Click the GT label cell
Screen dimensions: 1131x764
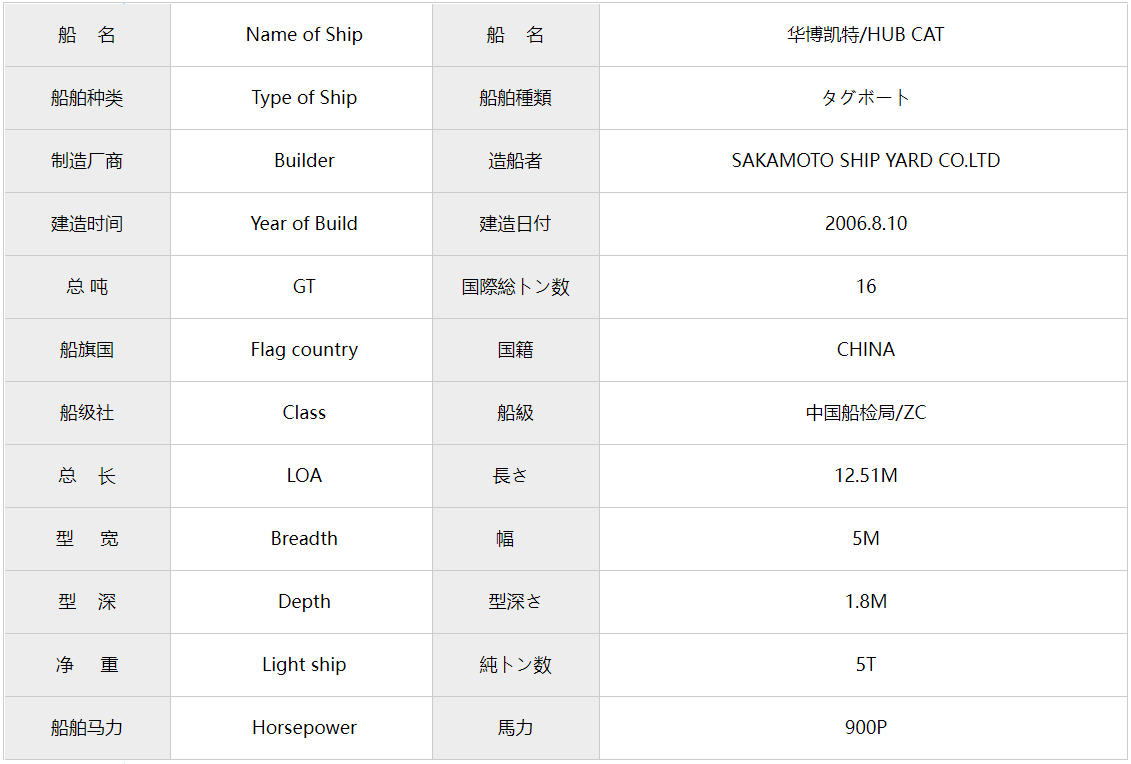pyautogui.click(x=302, y=287)
